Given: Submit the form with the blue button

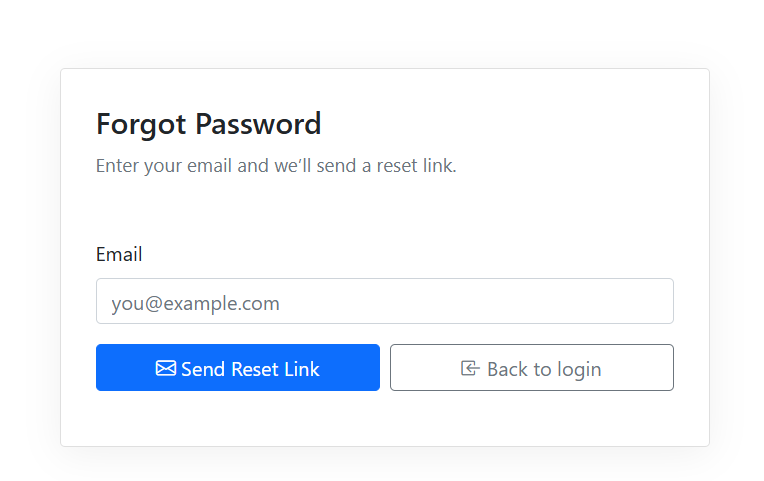Looking at the screenshot, I should coord(237,368).
